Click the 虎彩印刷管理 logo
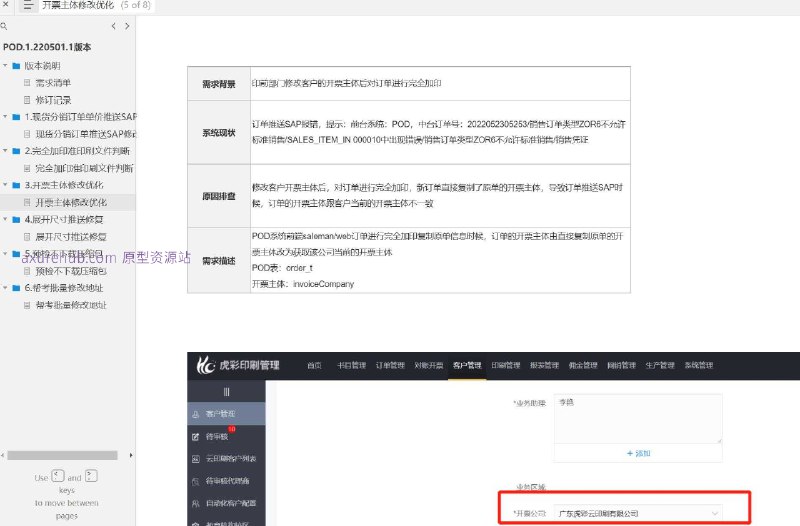 tap(238, 365)
